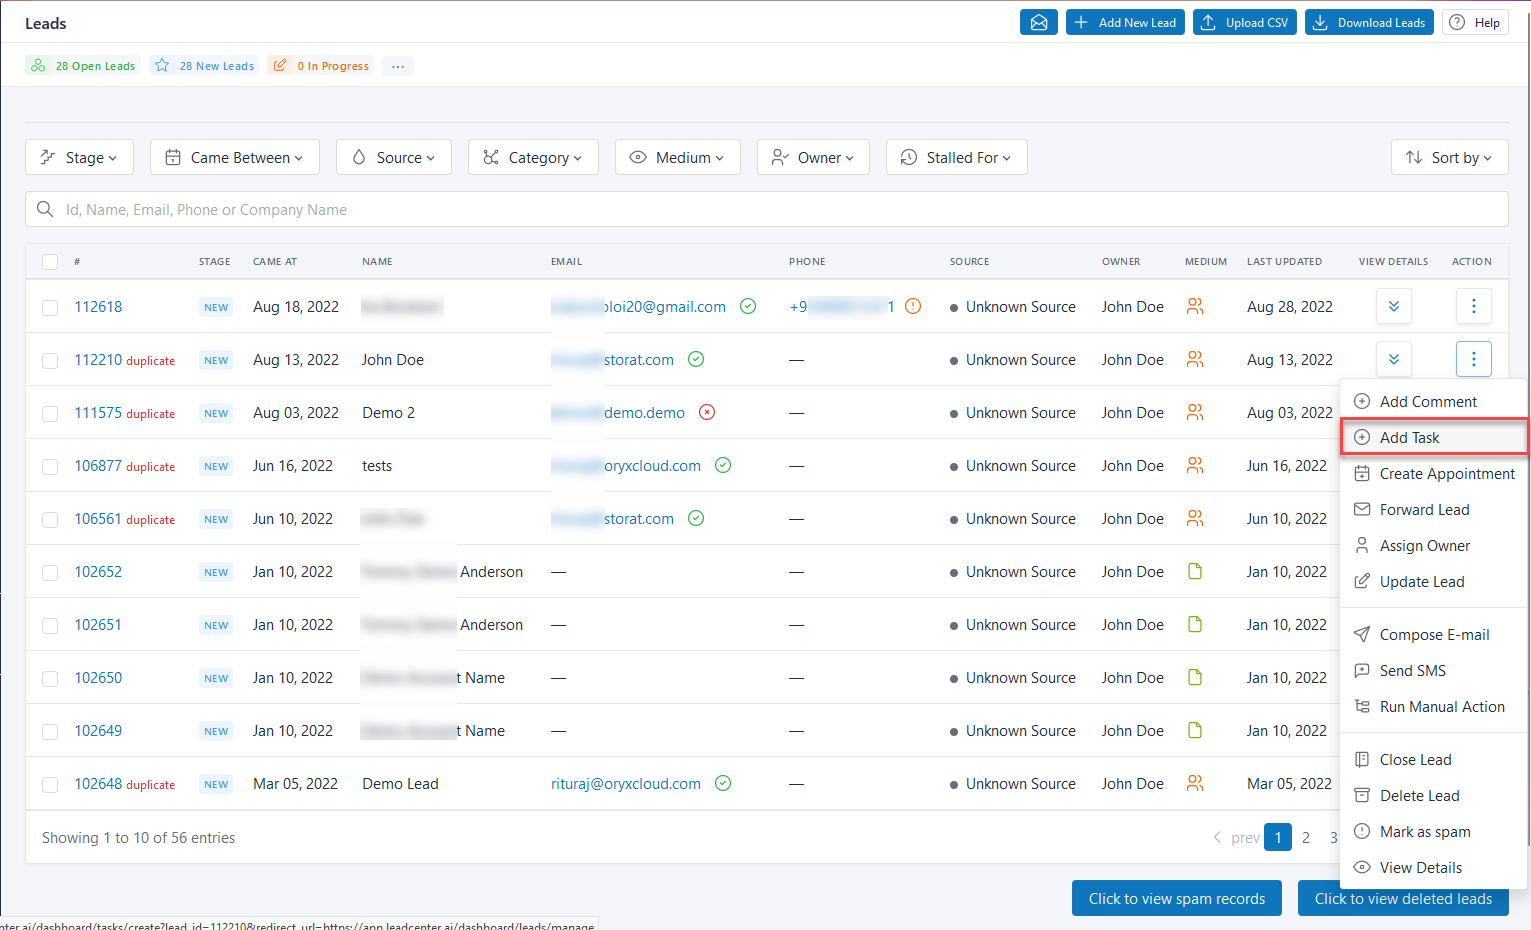The image size is (1531, 930).
Task: Click the phone warning icon for lead 112618
Action: [912, 306]
